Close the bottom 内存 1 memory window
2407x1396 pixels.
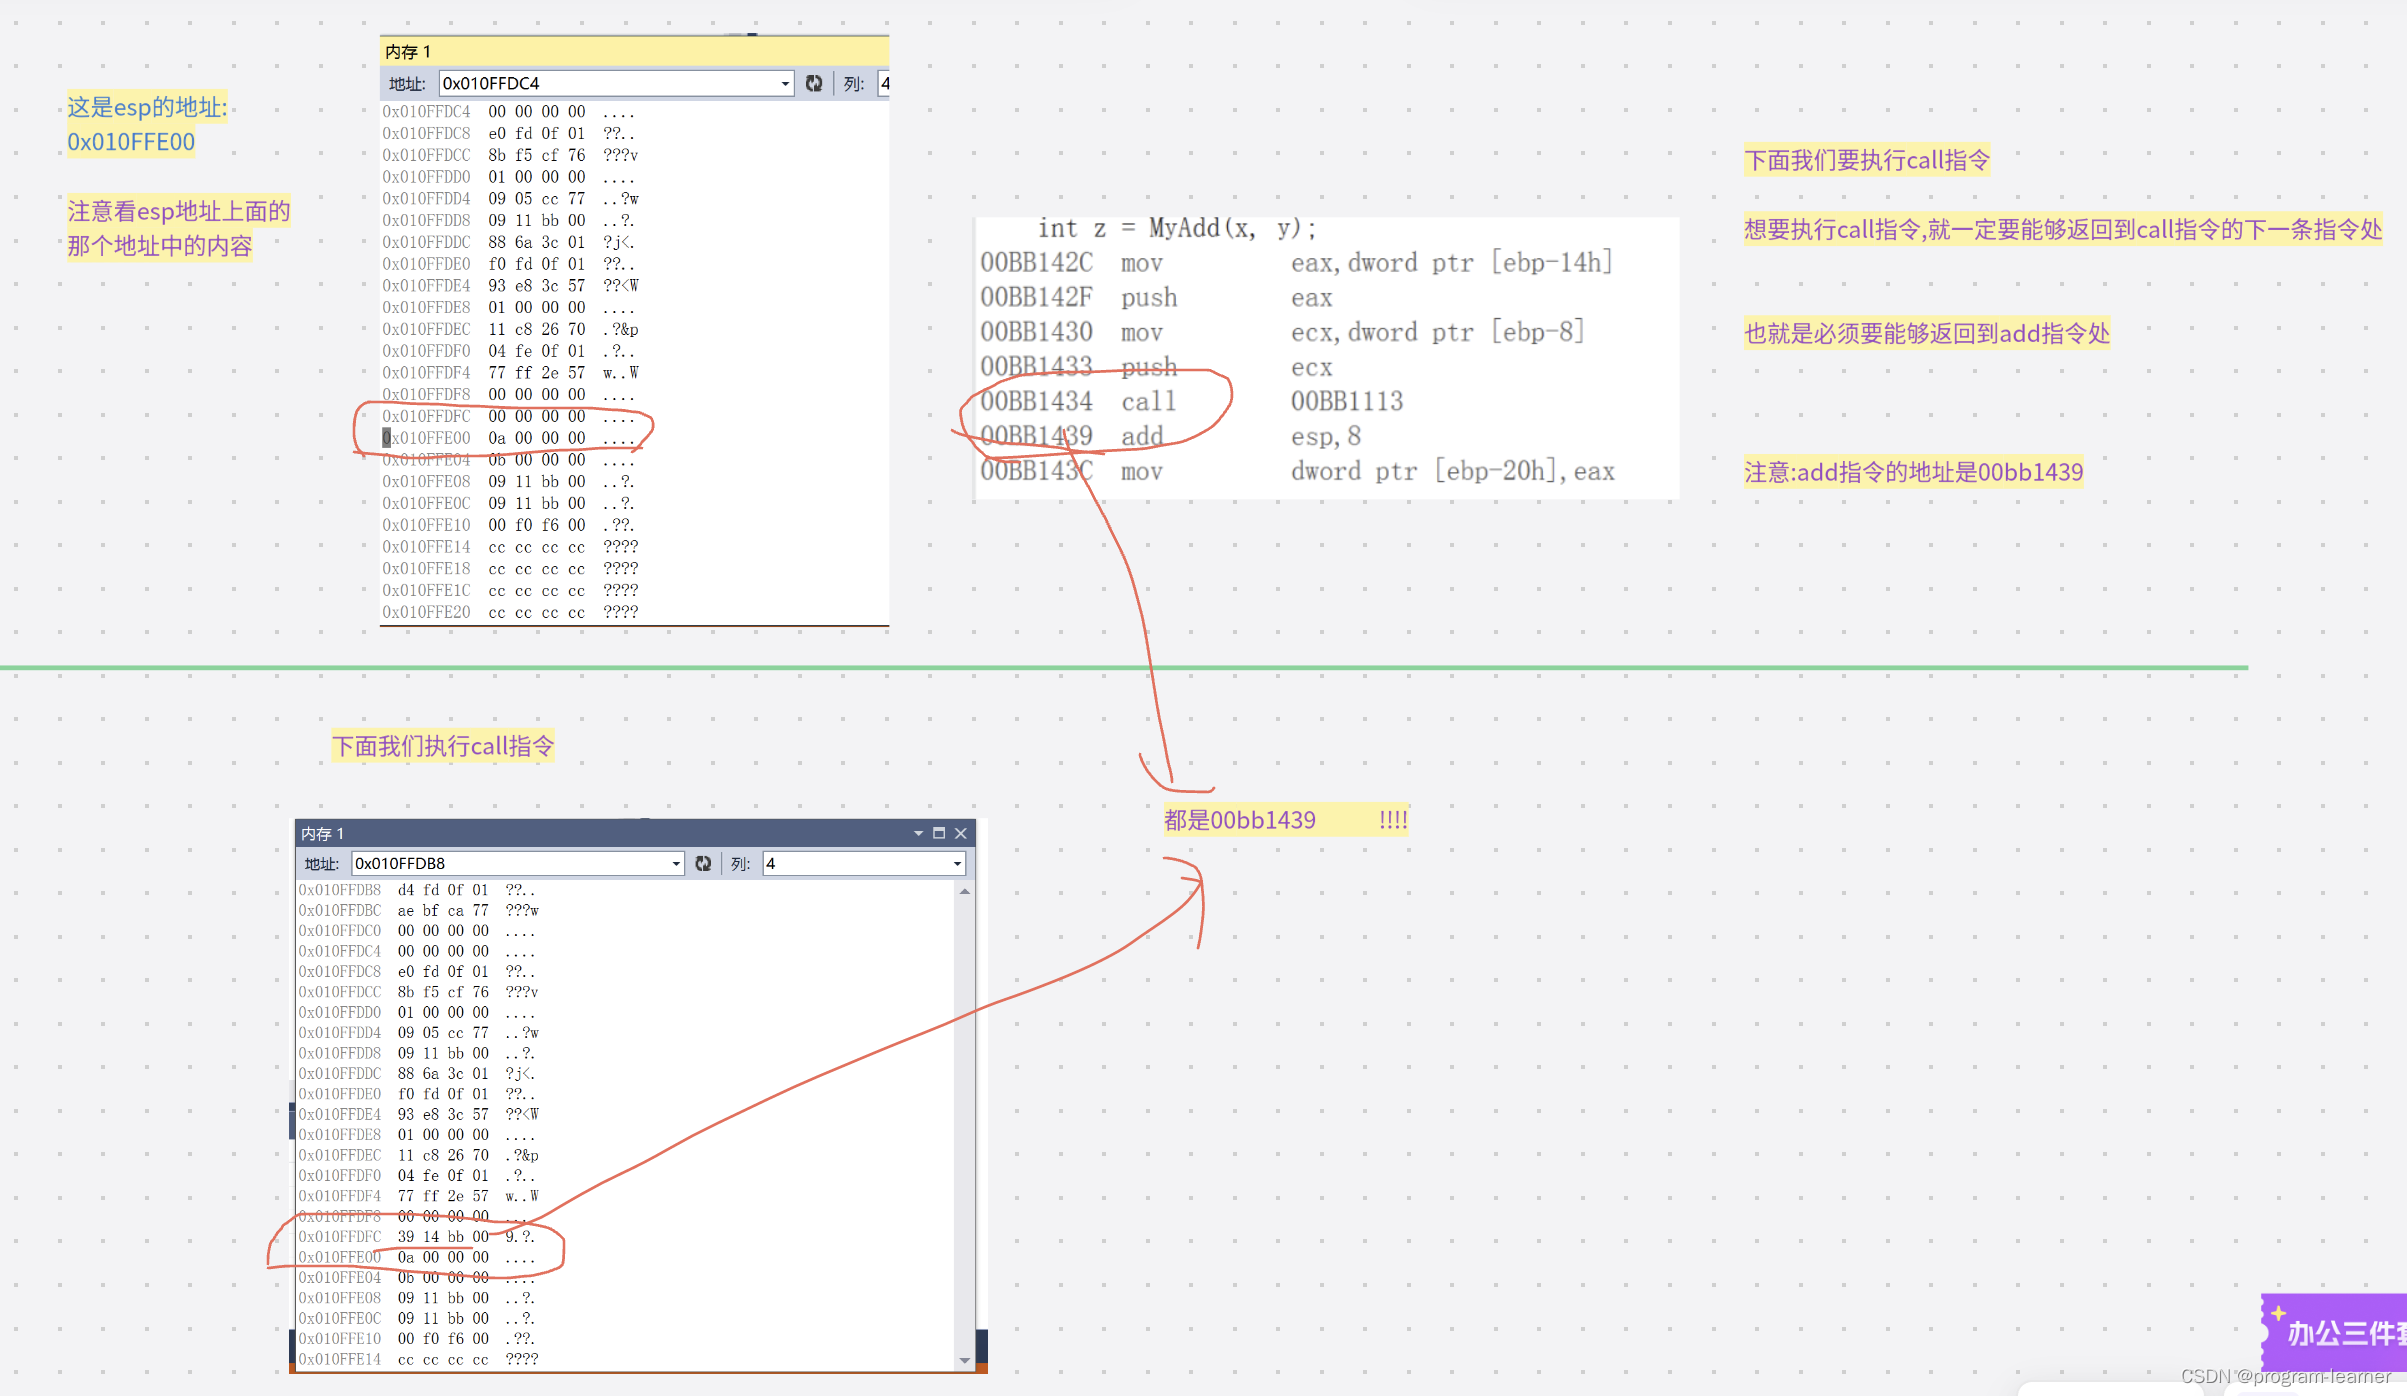coord(961,833)
